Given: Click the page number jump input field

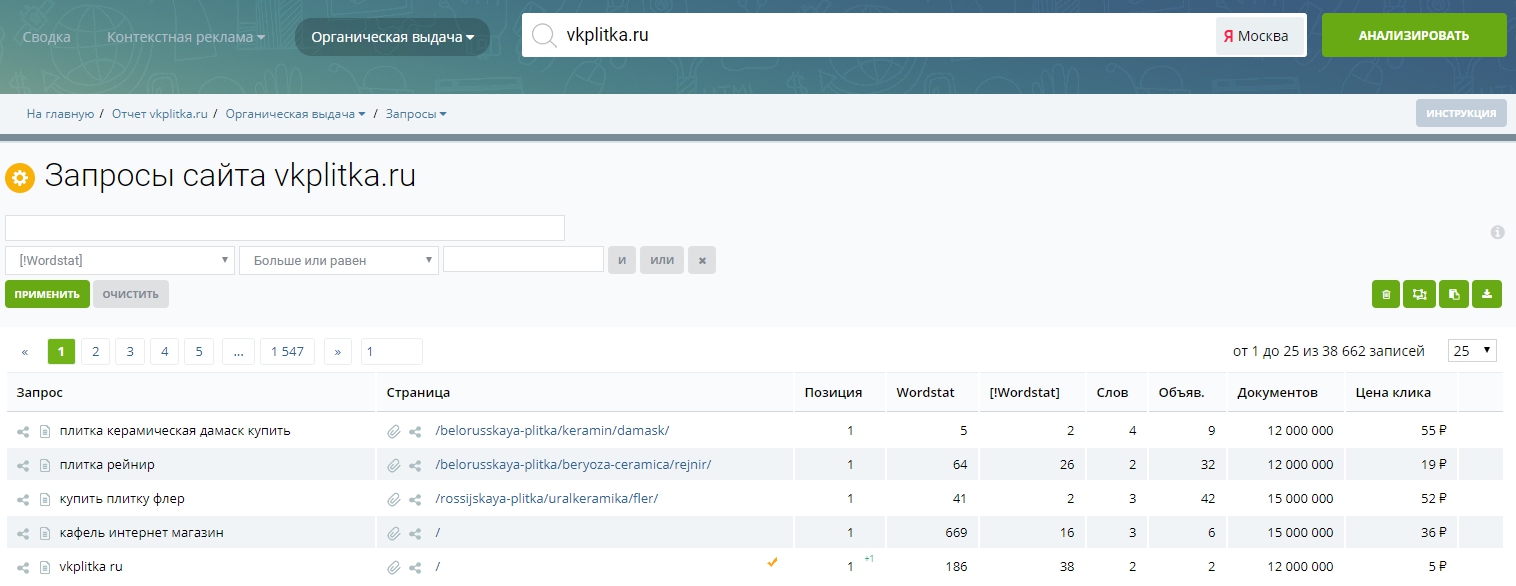Looking at the screenshot, I should pos(392,351).
